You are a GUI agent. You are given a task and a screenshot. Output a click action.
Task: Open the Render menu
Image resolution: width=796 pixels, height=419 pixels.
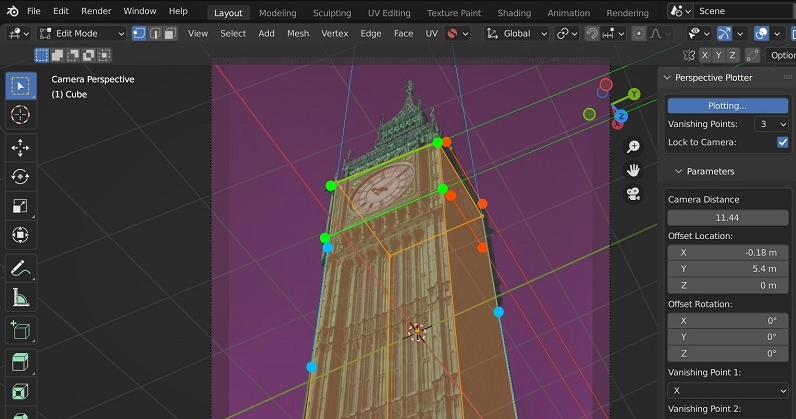tap(96, 11)
